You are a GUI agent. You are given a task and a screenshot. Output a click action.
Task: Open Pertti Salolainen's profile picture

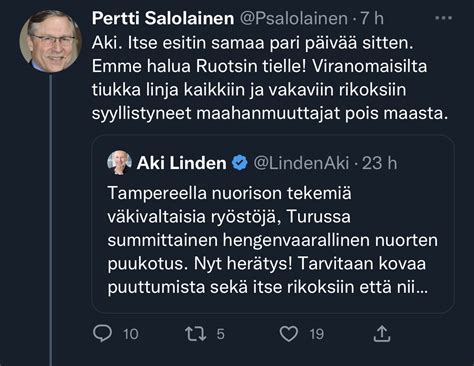coord(51,41)
